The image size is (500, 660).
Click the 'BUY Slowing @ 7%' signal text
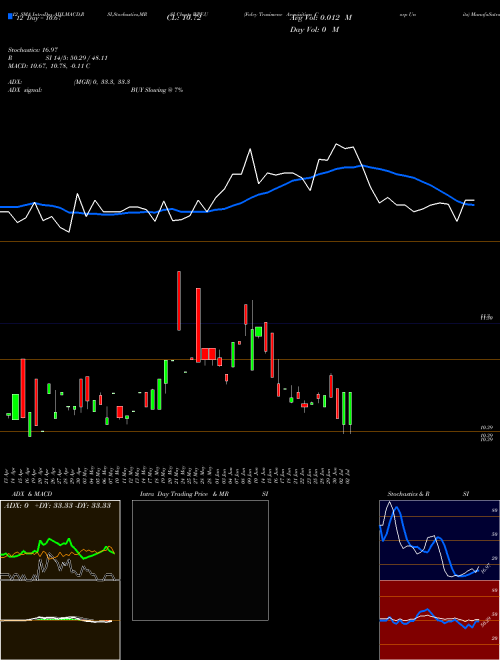[x=157, y=90]
